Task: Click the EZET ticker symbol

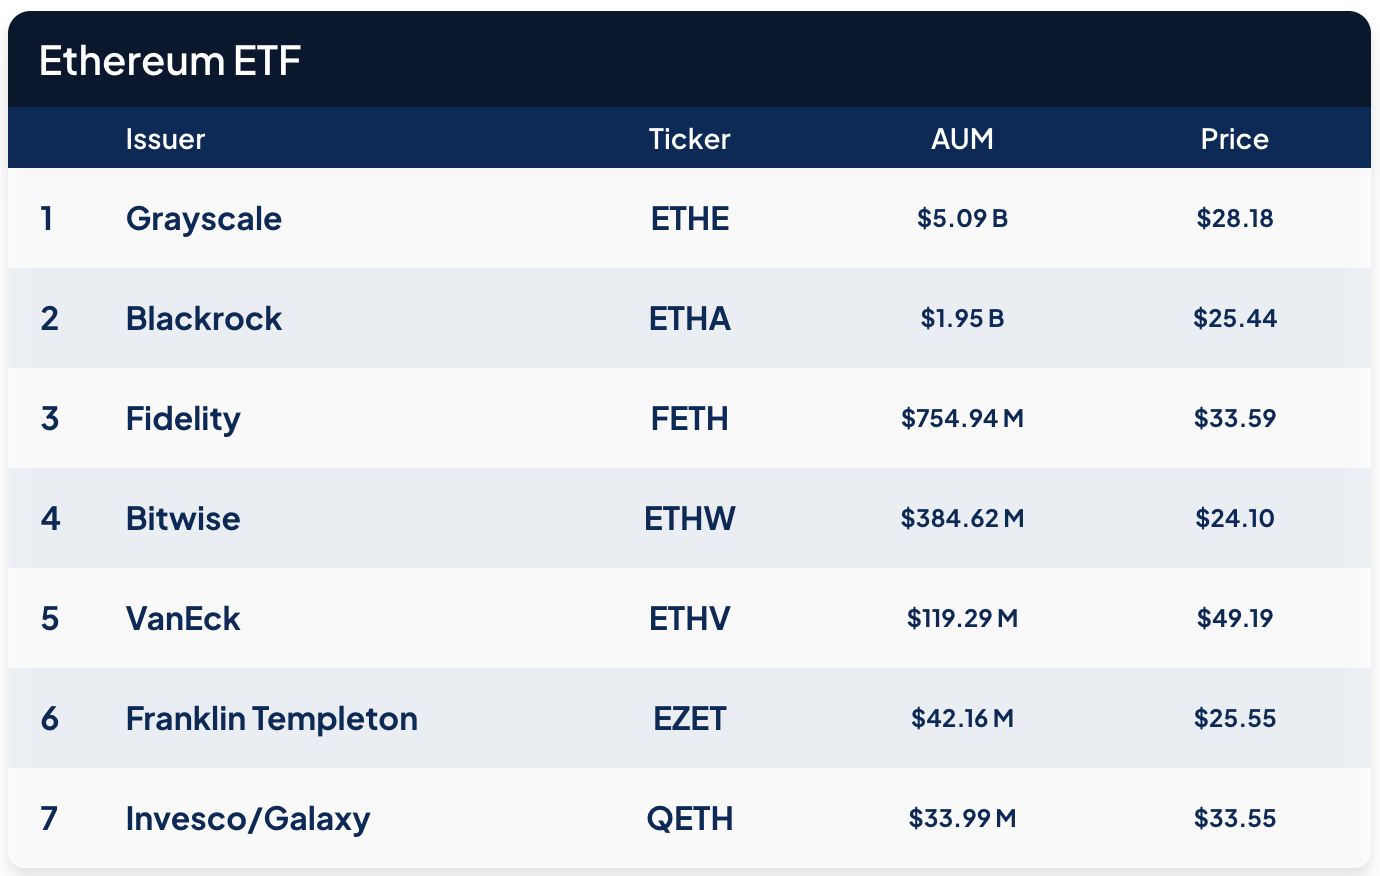Action: click(690, 719)
